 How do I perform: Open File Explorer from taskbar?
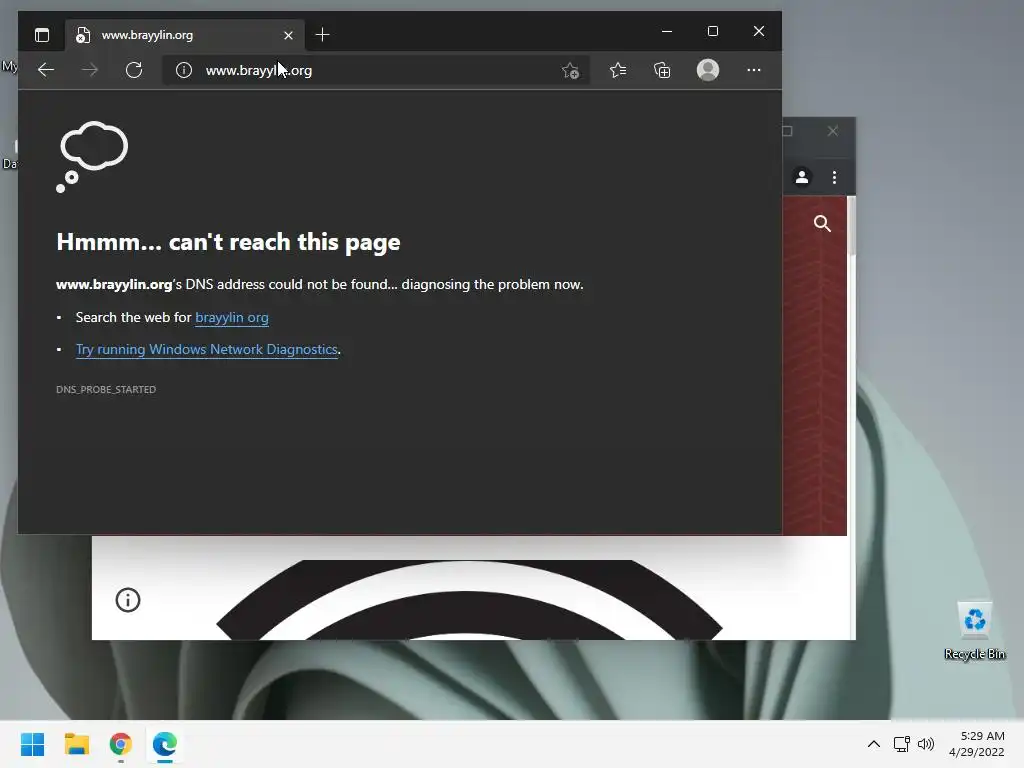pyautogui.click(x=76, y=744)
